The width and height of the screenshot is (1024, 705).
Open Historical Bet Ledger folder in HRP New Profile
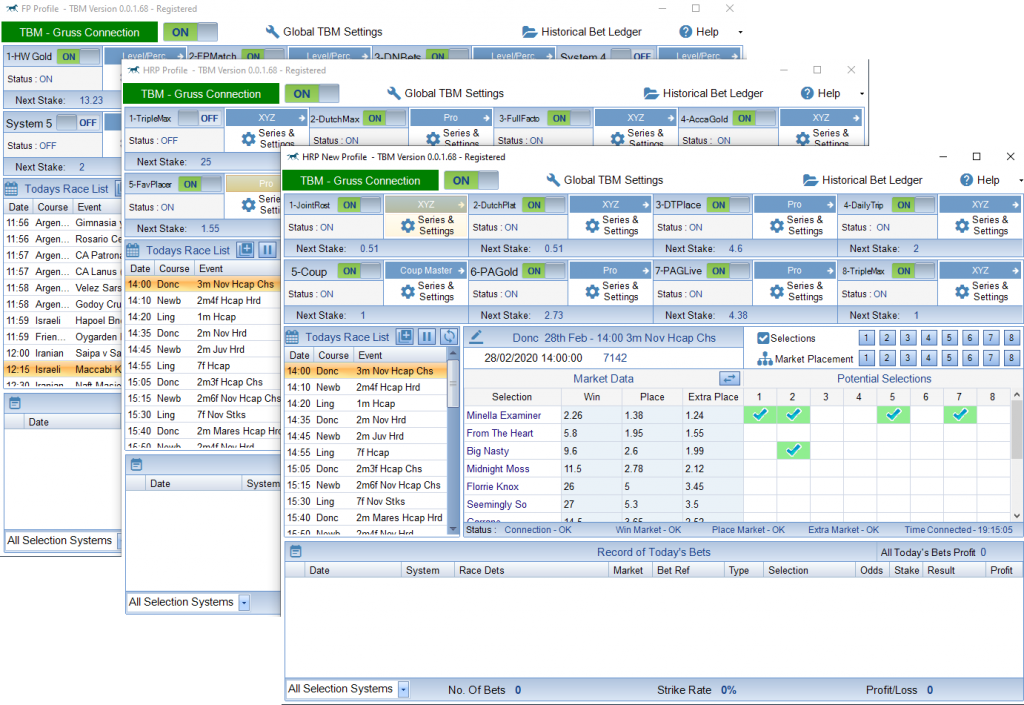point(810,180)
